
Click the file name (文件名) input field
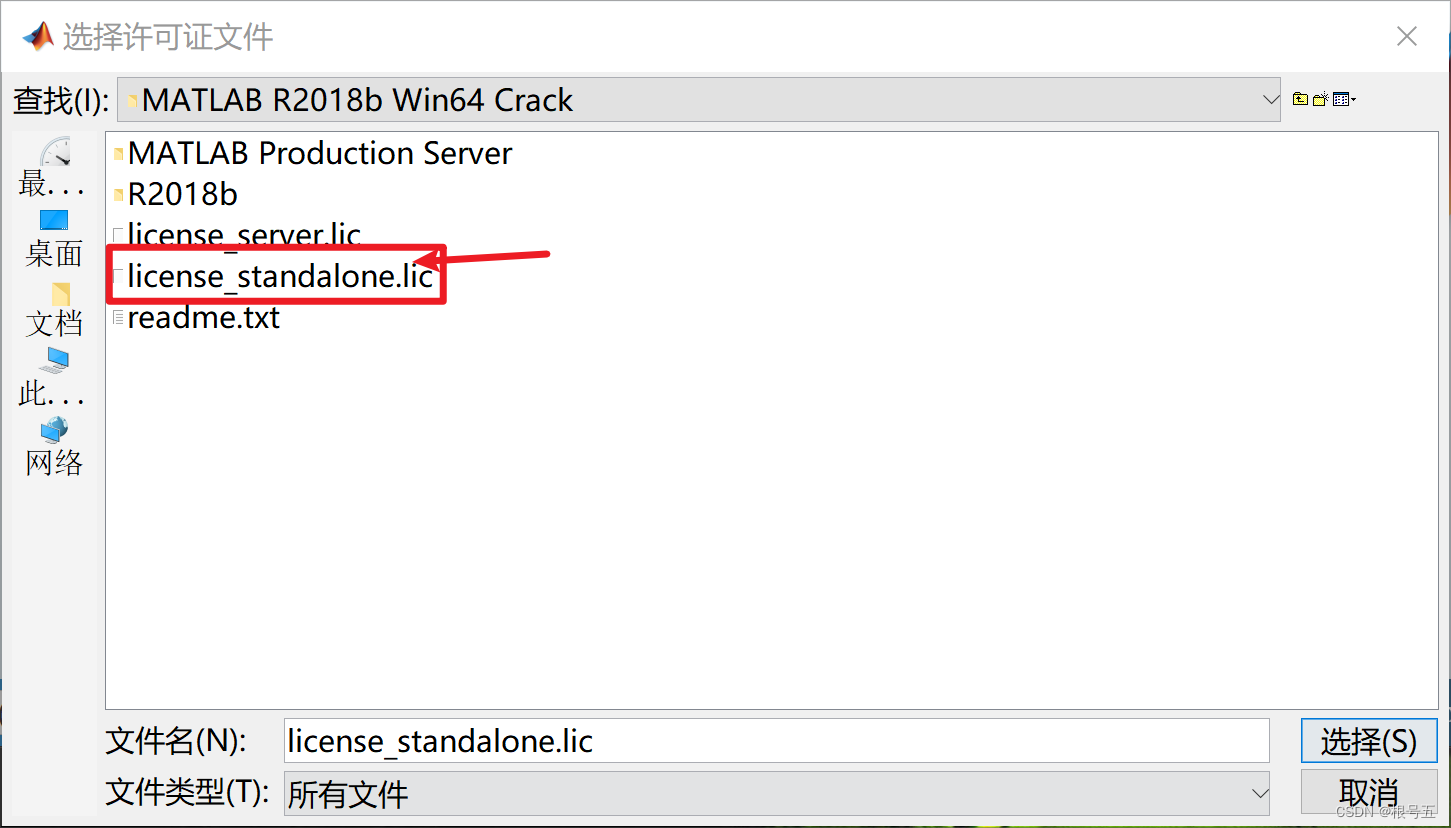[776, 741]
